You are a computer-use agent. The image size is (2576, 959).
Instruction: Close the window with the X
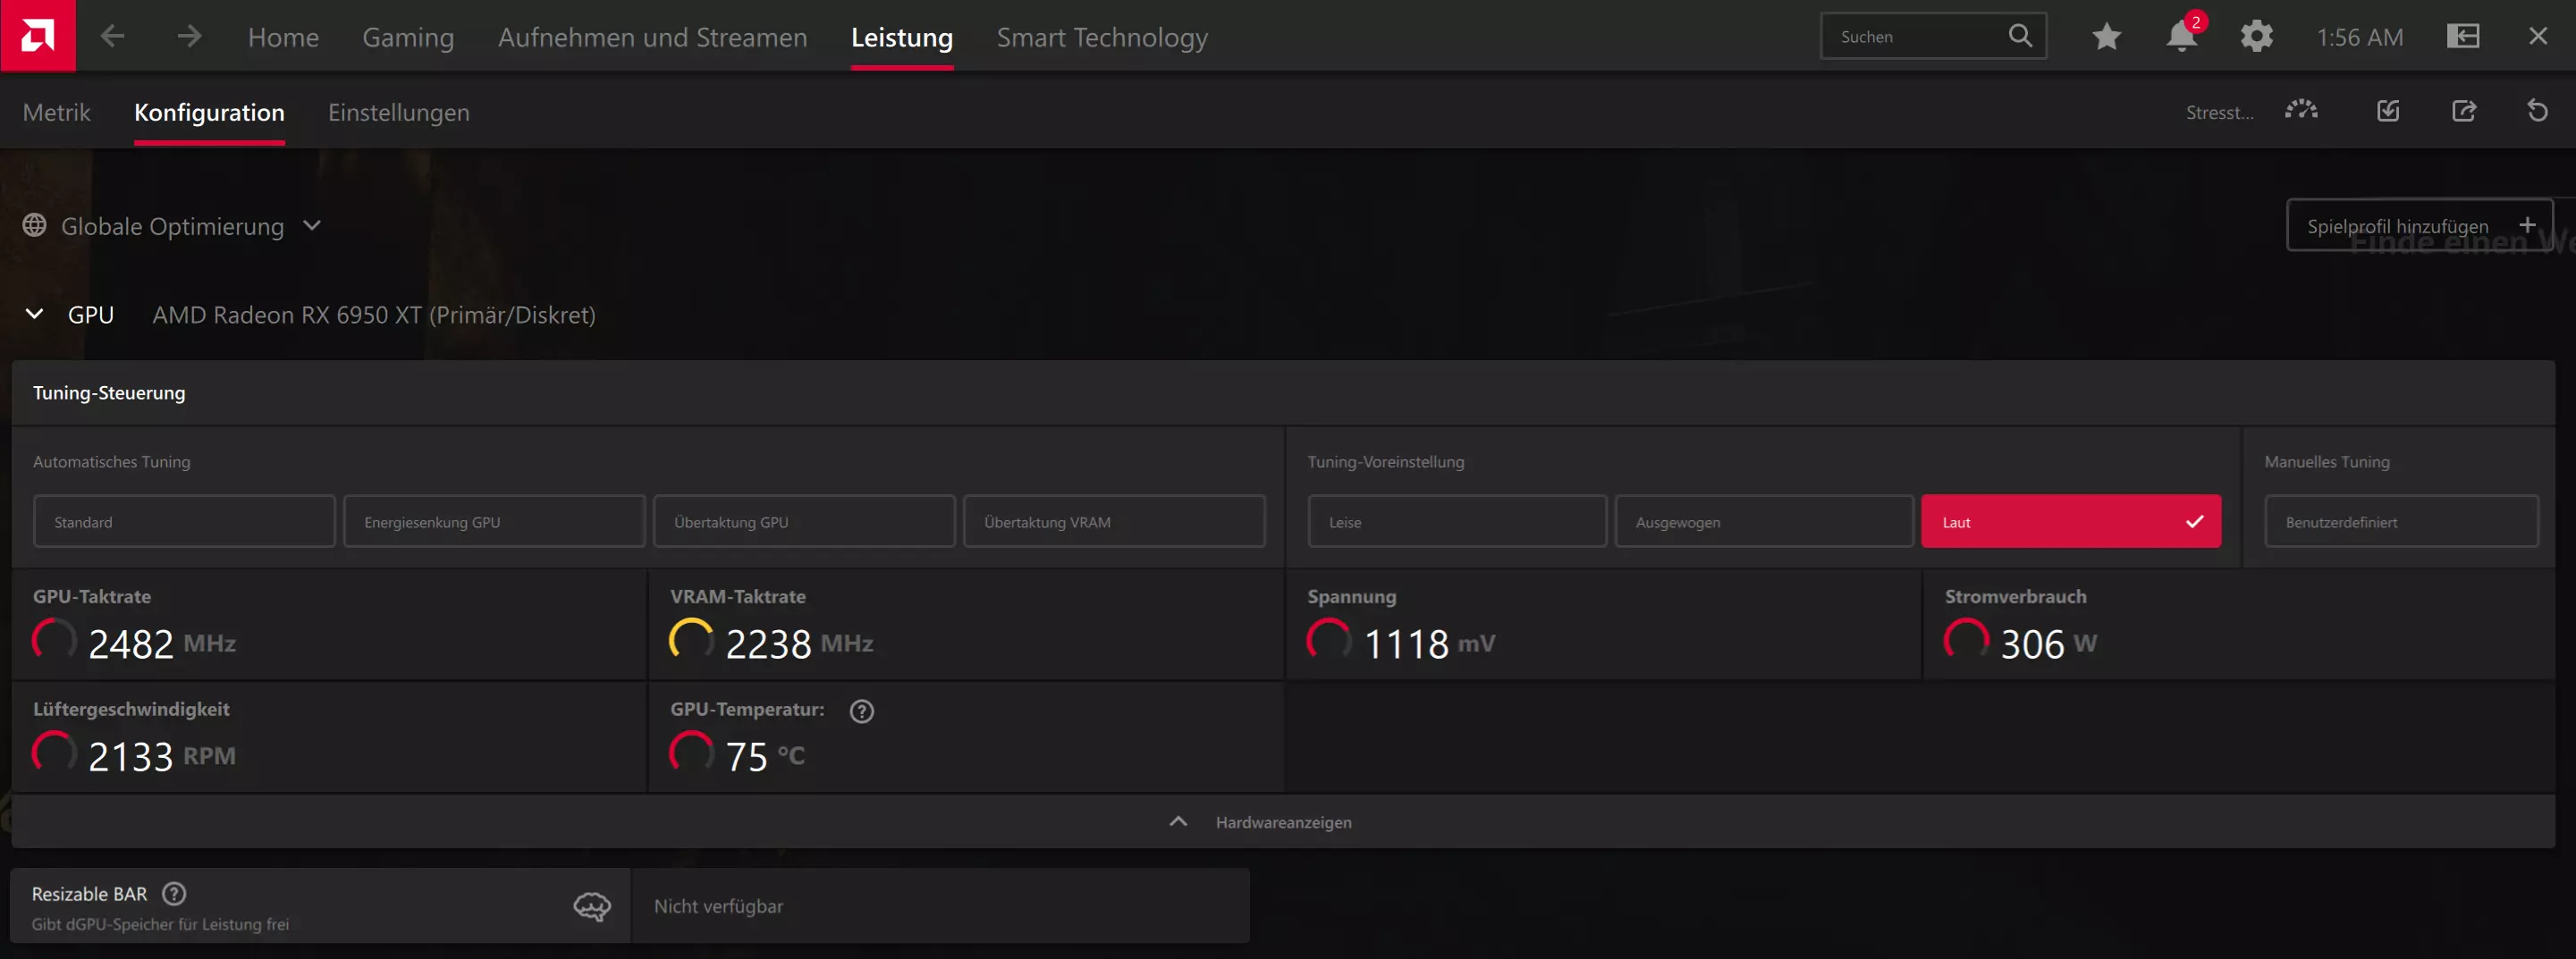coord(2538,36)
